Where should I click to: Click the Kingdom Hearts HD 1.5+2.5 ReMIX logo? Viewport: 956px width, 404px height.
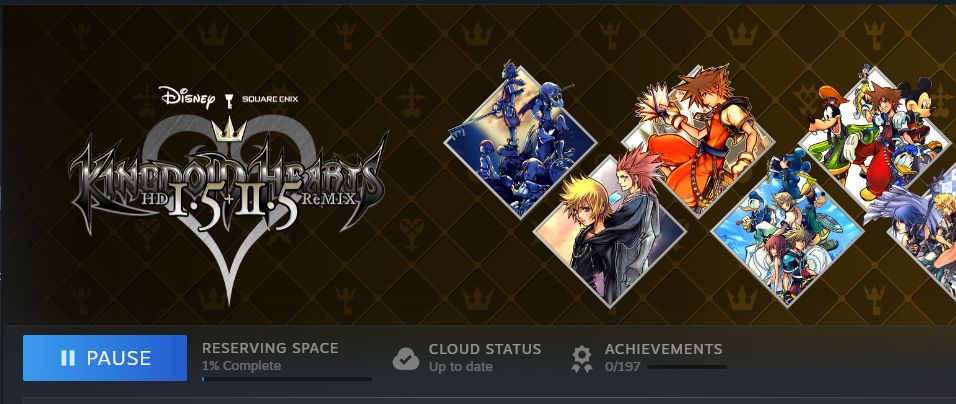[x=228, y=184]
